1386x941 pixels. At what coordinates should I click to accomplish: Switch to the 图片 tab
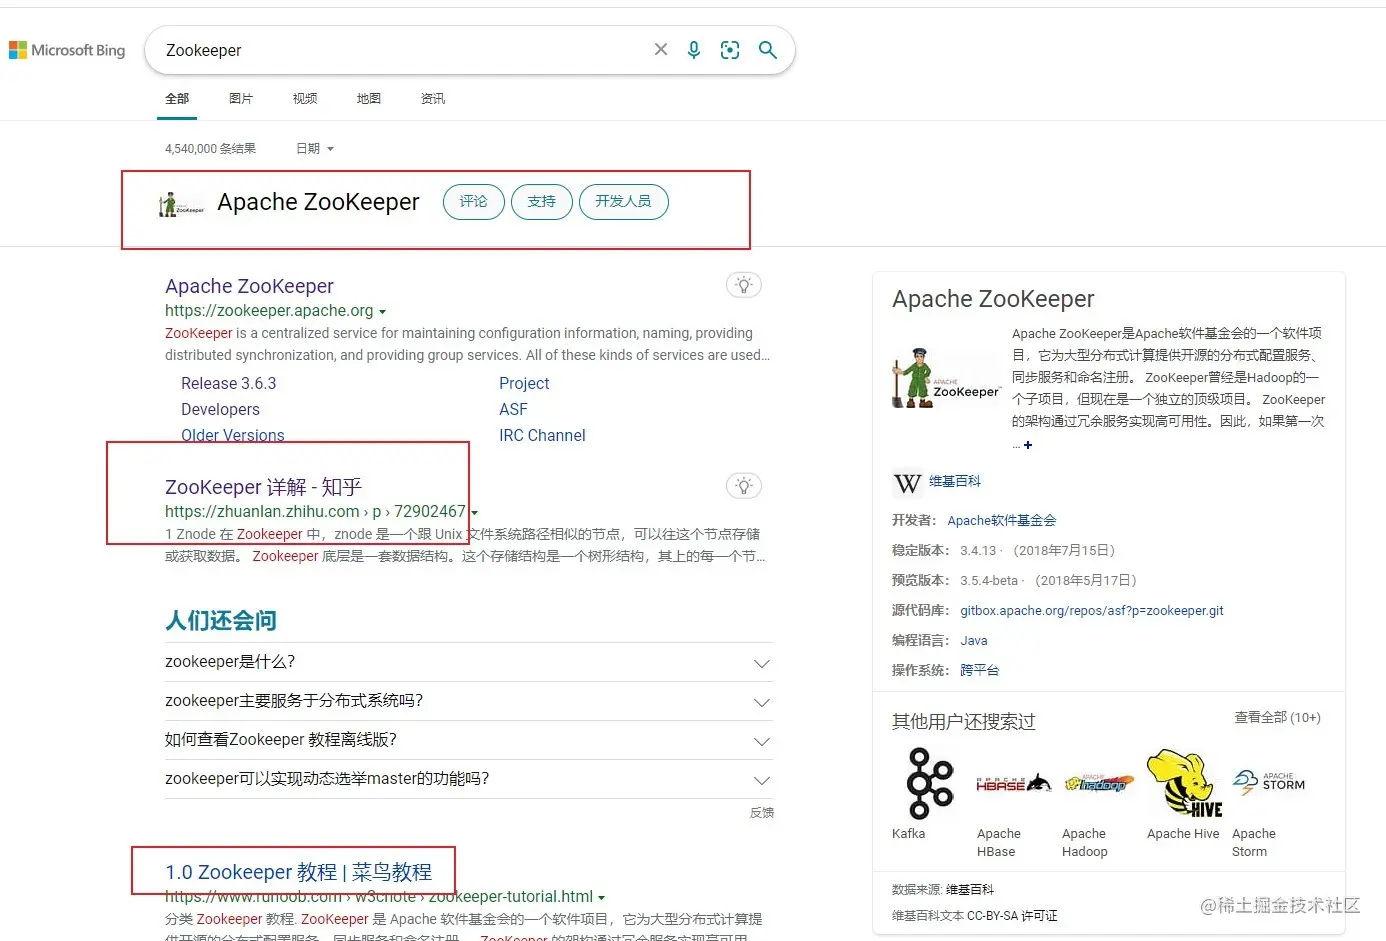241,98
